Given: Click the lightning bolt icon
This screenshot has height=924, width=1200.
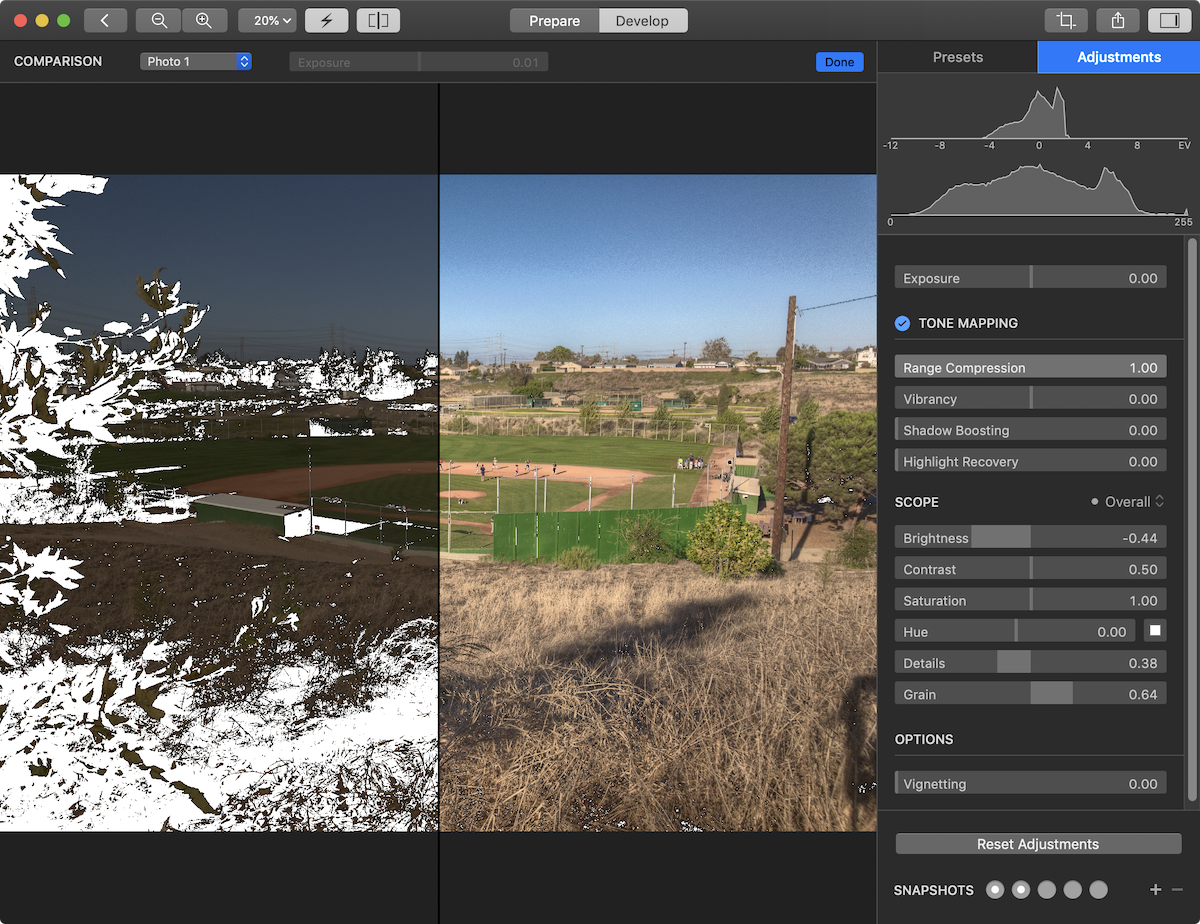Looking at the screenshot, I should coord(326,20).
